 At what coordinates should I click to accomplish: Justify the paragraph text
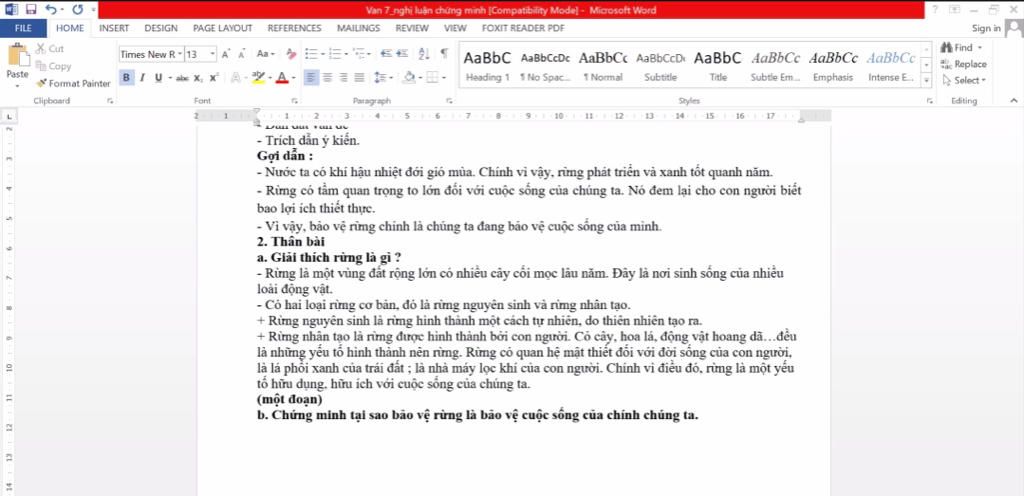pos(359,78)
